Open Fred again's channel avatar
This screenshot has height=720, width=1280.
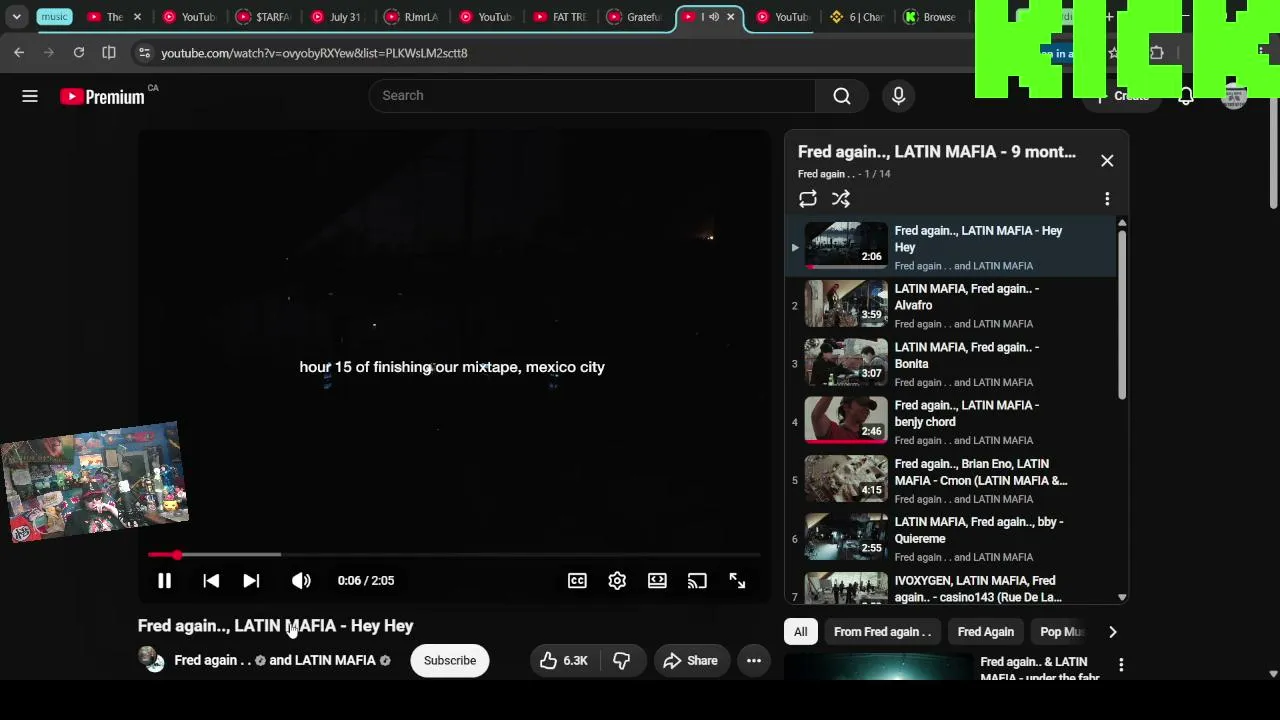tap(151, 659)
